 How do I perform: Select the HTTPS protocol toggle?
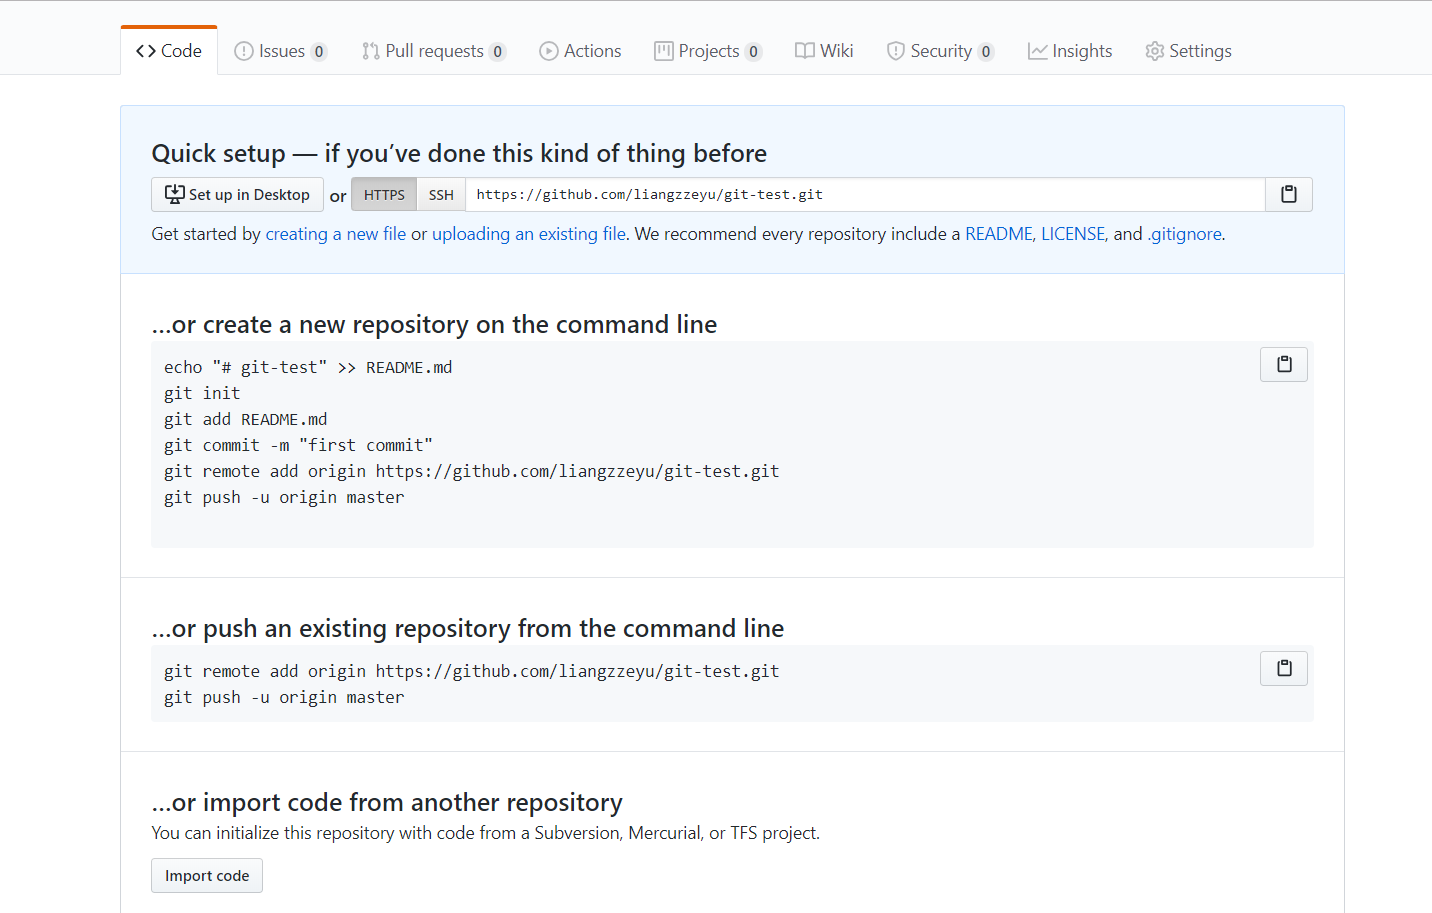pos(384,195)
